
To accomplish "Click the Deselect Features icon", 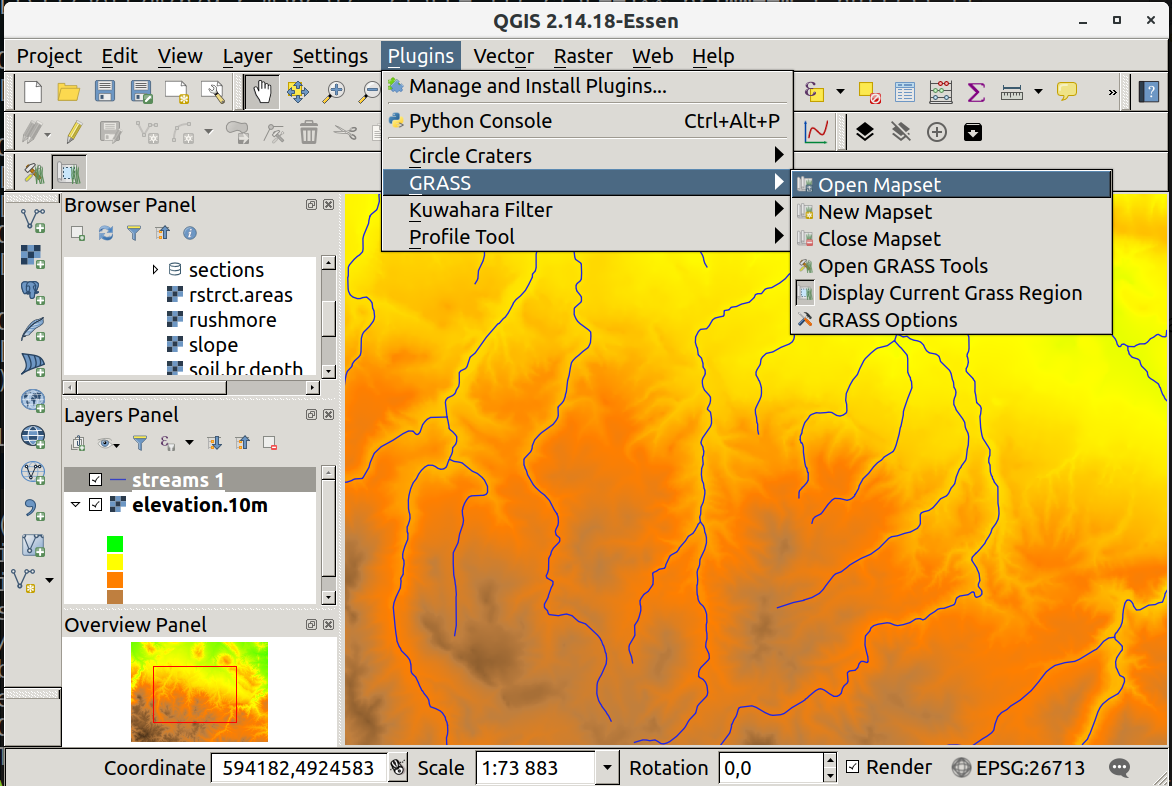I will (x=869, y=92).
